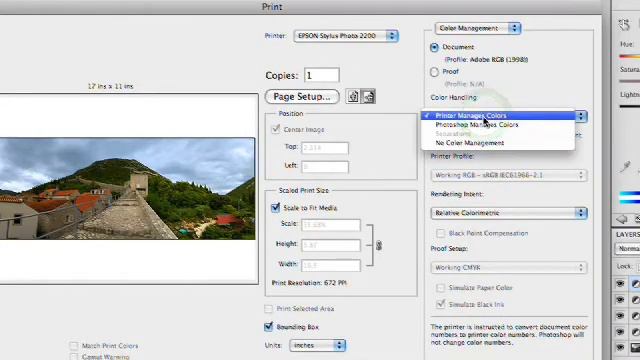Click the hand scrubby icon in Adjustments panel
The image size is (640, 360).
(x=624, y=25)
